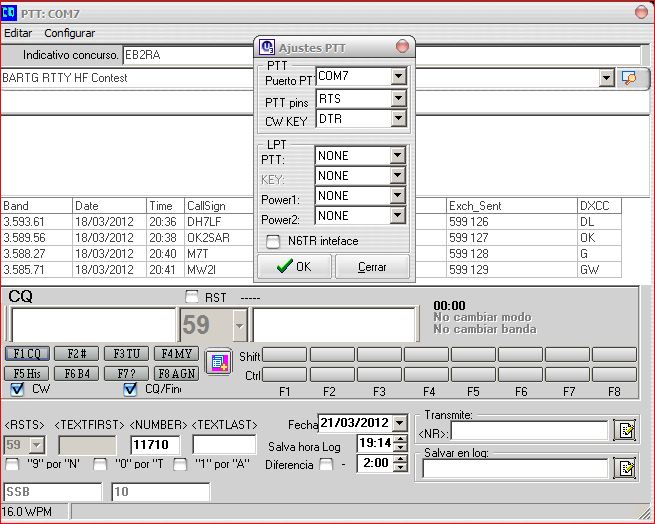The width and height of the screenshot is (655, 524).
Task: Click the Cerrar button
Action: (372, 267)
